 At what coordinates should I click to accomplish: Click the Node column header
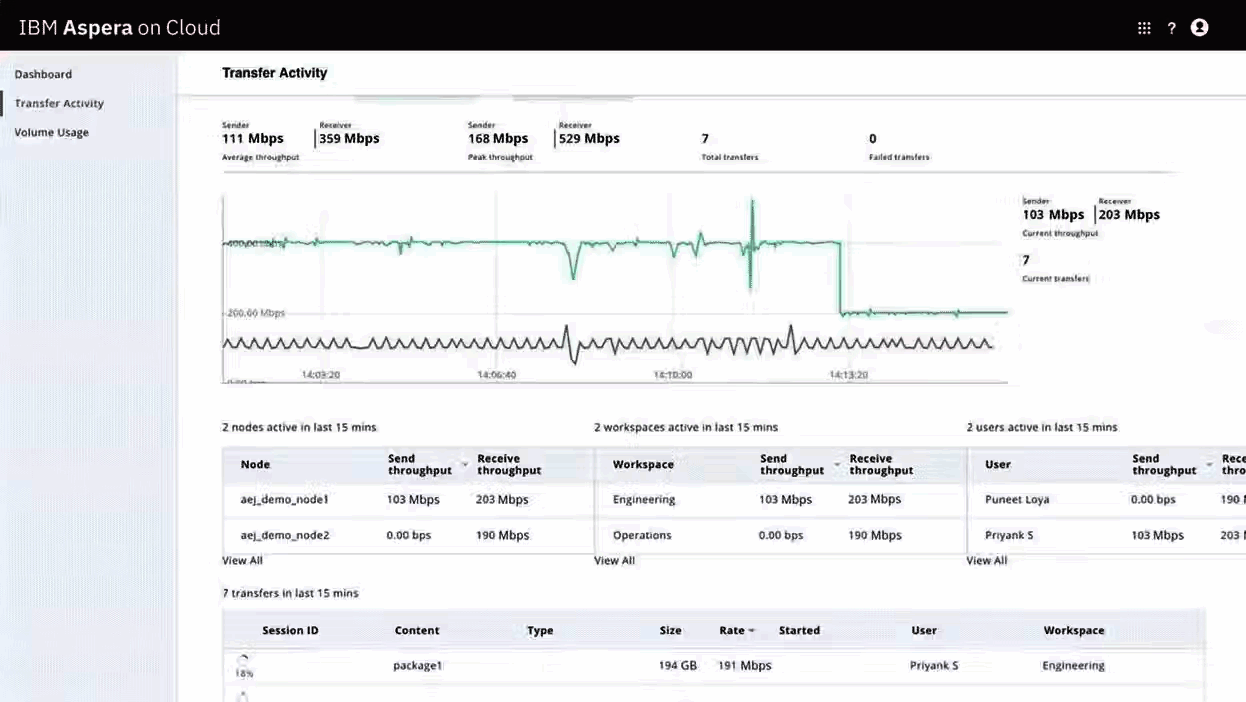pos(255,465)
